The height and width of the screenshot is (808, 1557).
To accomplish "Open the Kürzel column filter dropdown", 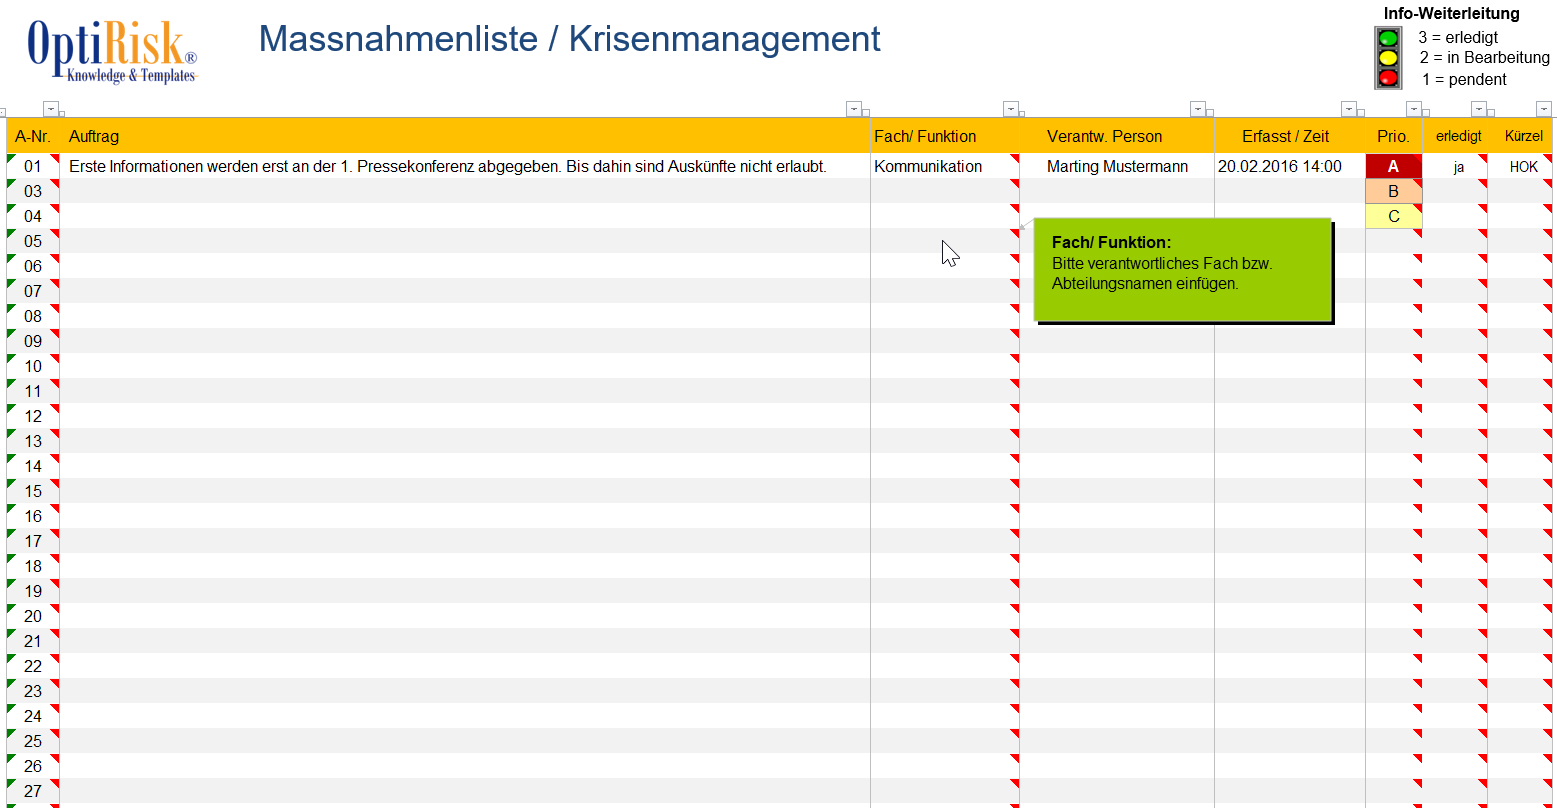I will point(1543,109).
